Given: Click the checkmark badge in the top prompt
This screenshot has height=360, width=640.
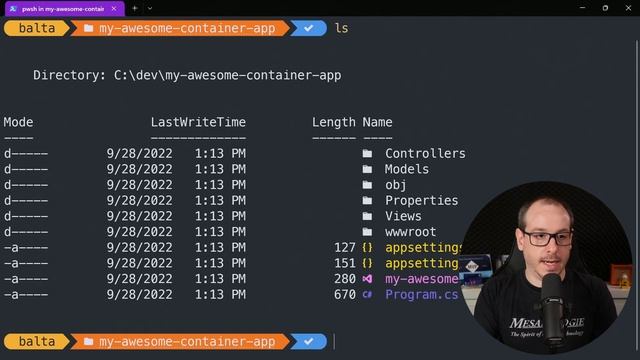Looking at the screenshot, I should (309, 28).
